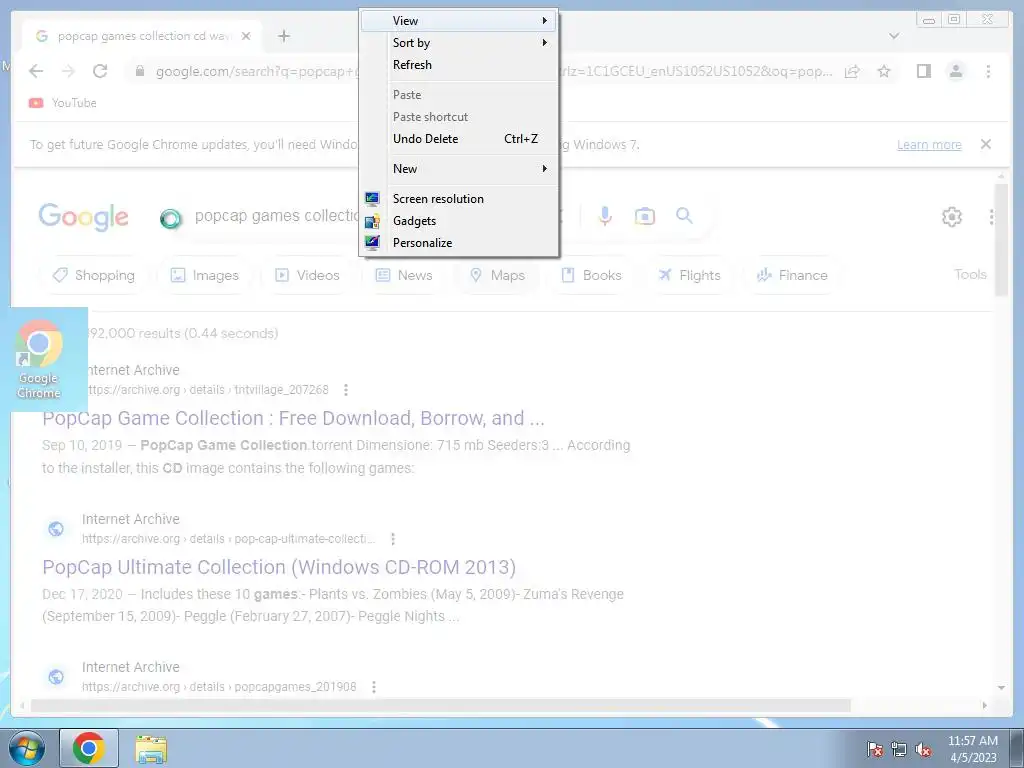Expand the New submenu arrow
The image size is (1024, 768).
[544, 168]
